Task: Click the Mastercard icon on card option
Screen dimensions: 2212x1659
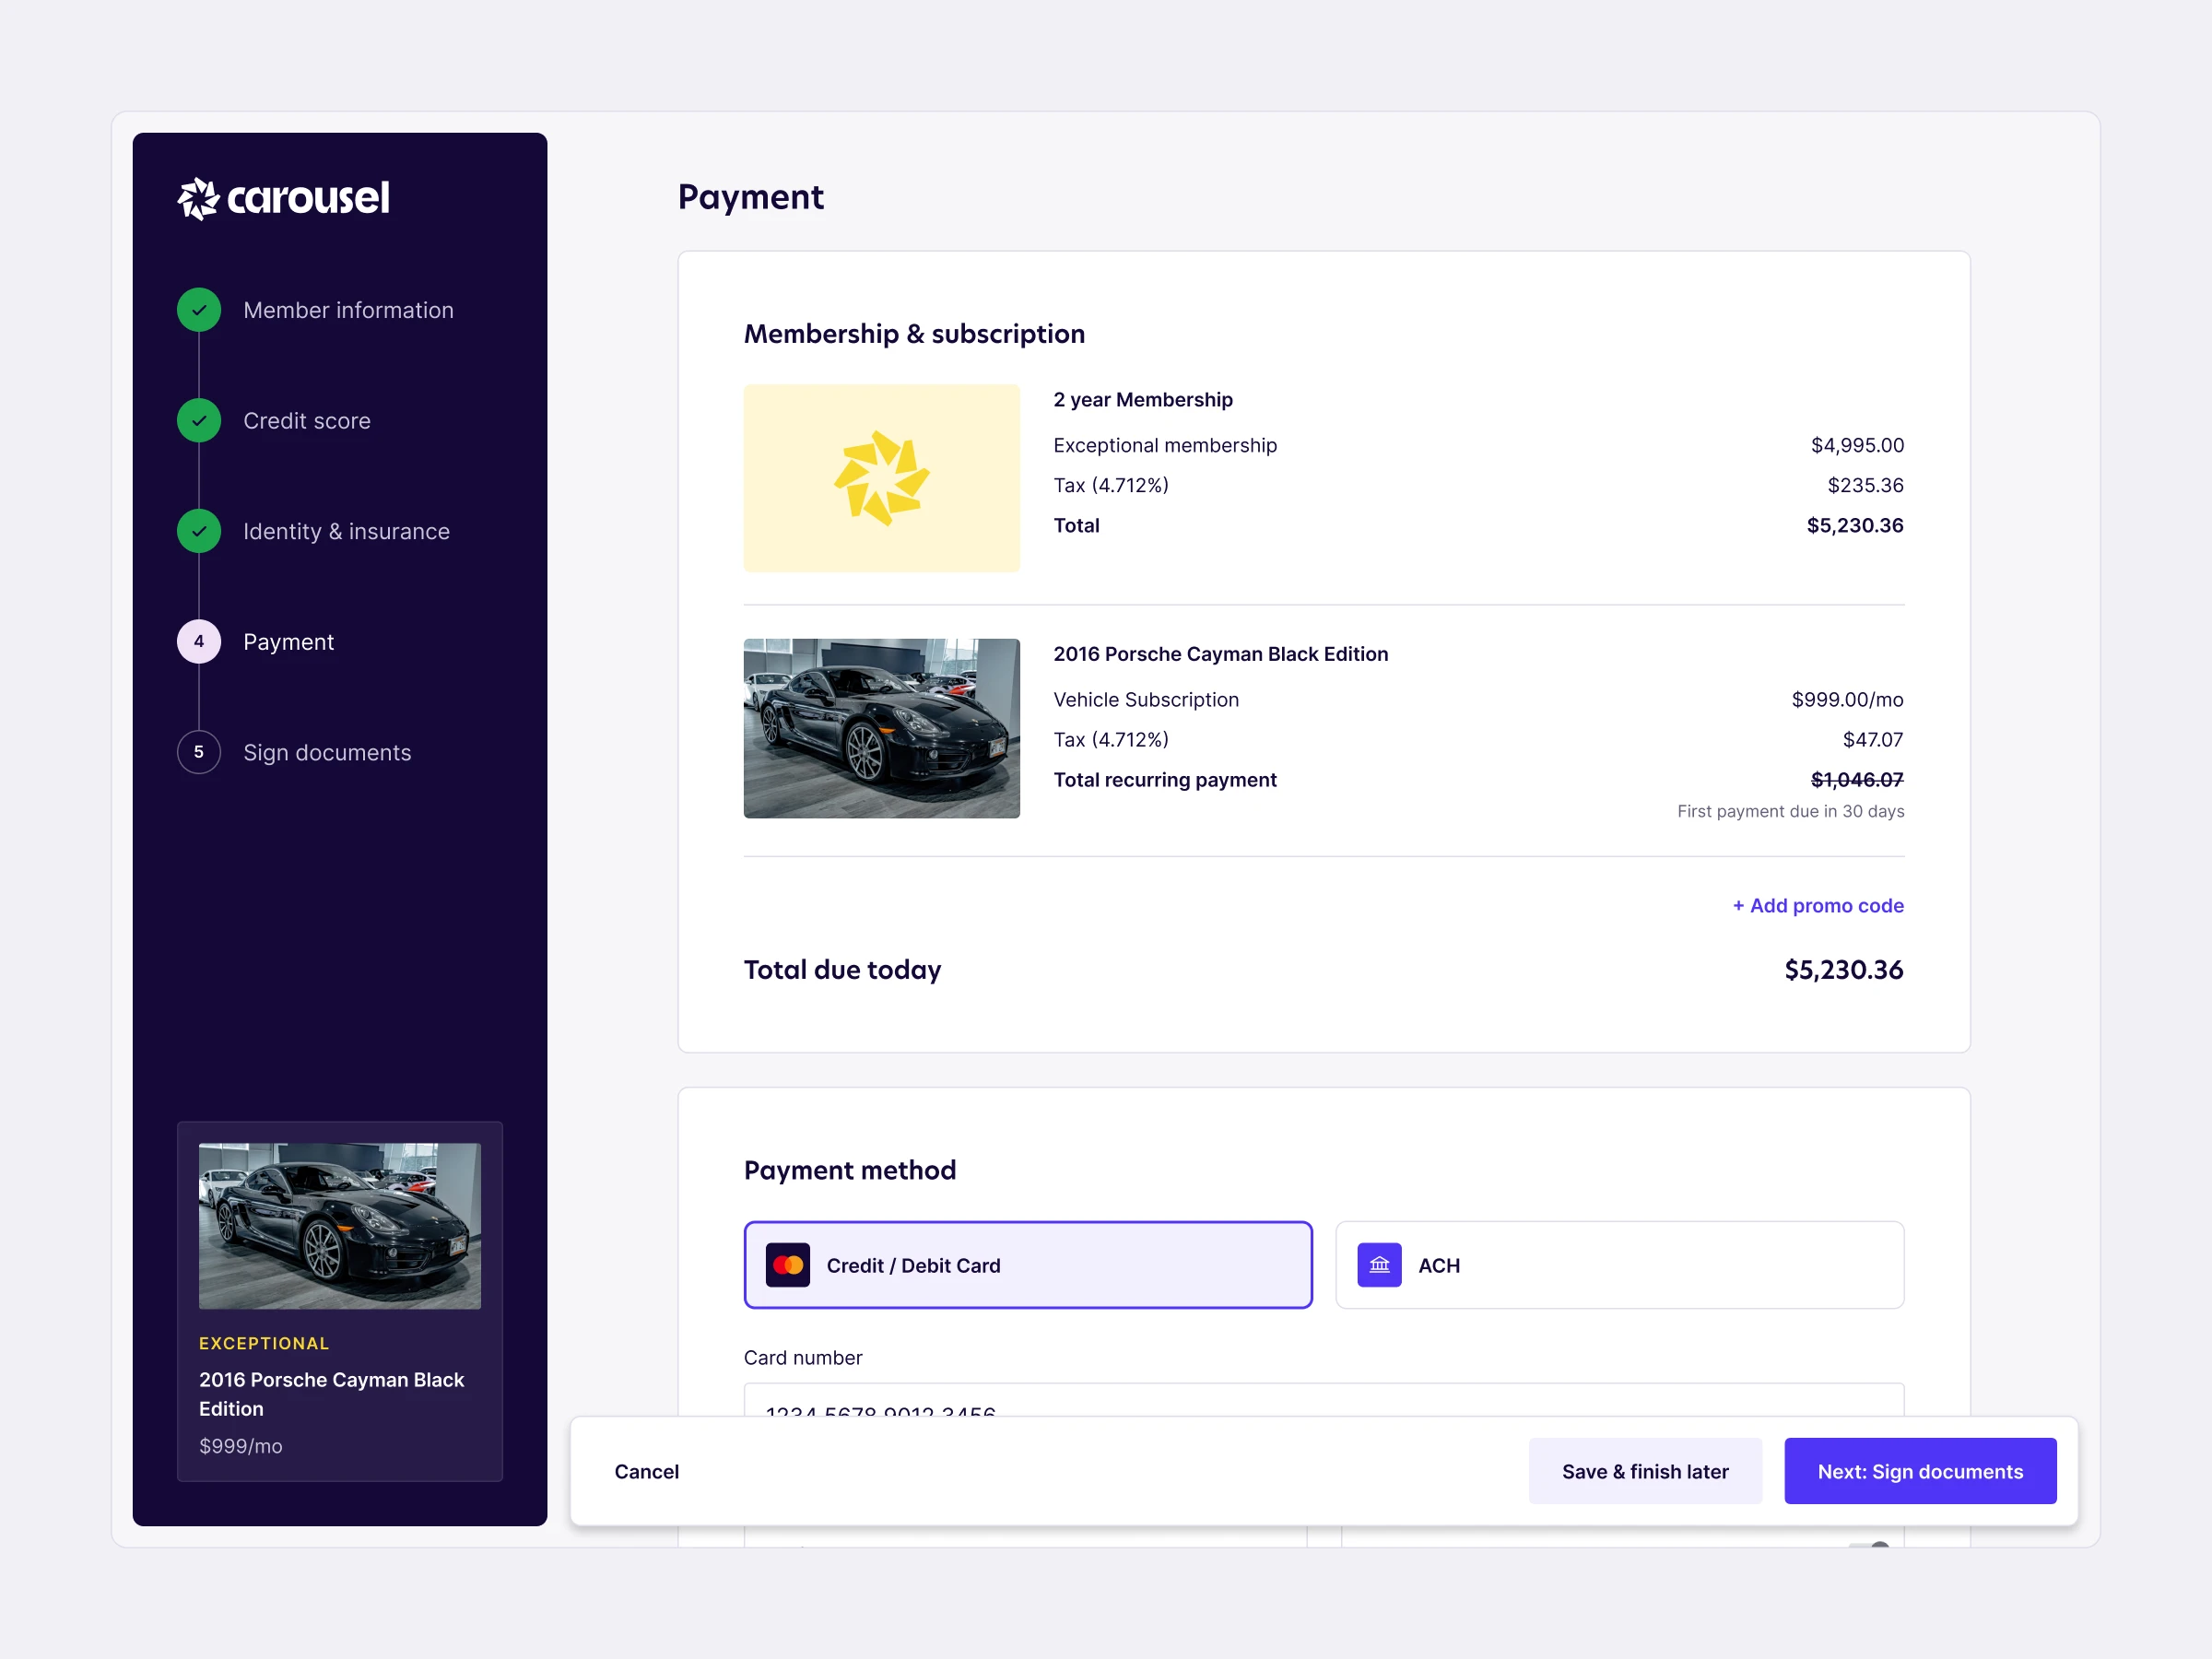Action: (788, 1265)
